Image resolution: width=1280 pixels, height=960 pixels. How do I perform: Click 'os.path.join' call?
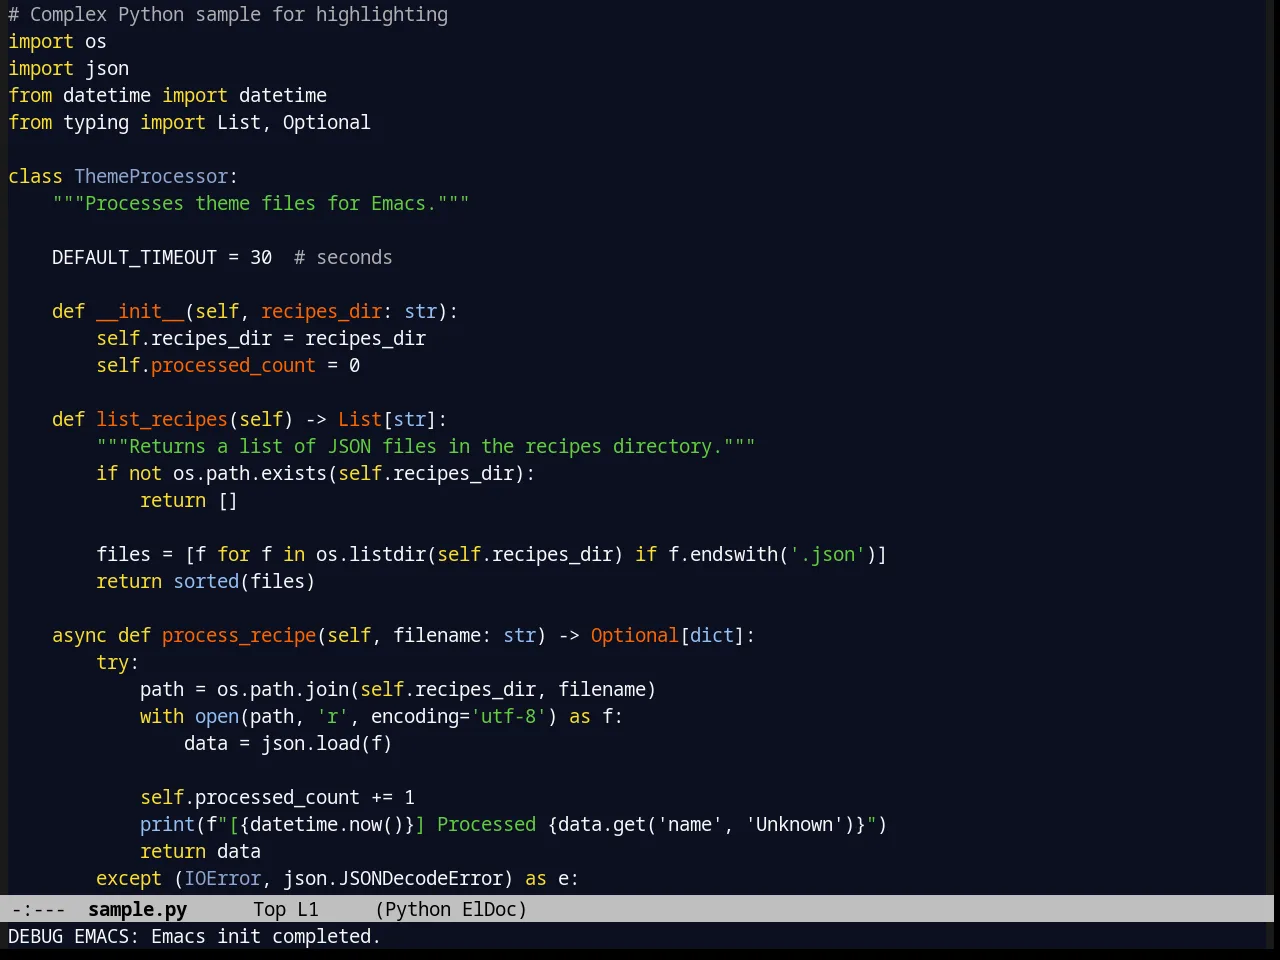pyautogui.click(x=283, y=689)
